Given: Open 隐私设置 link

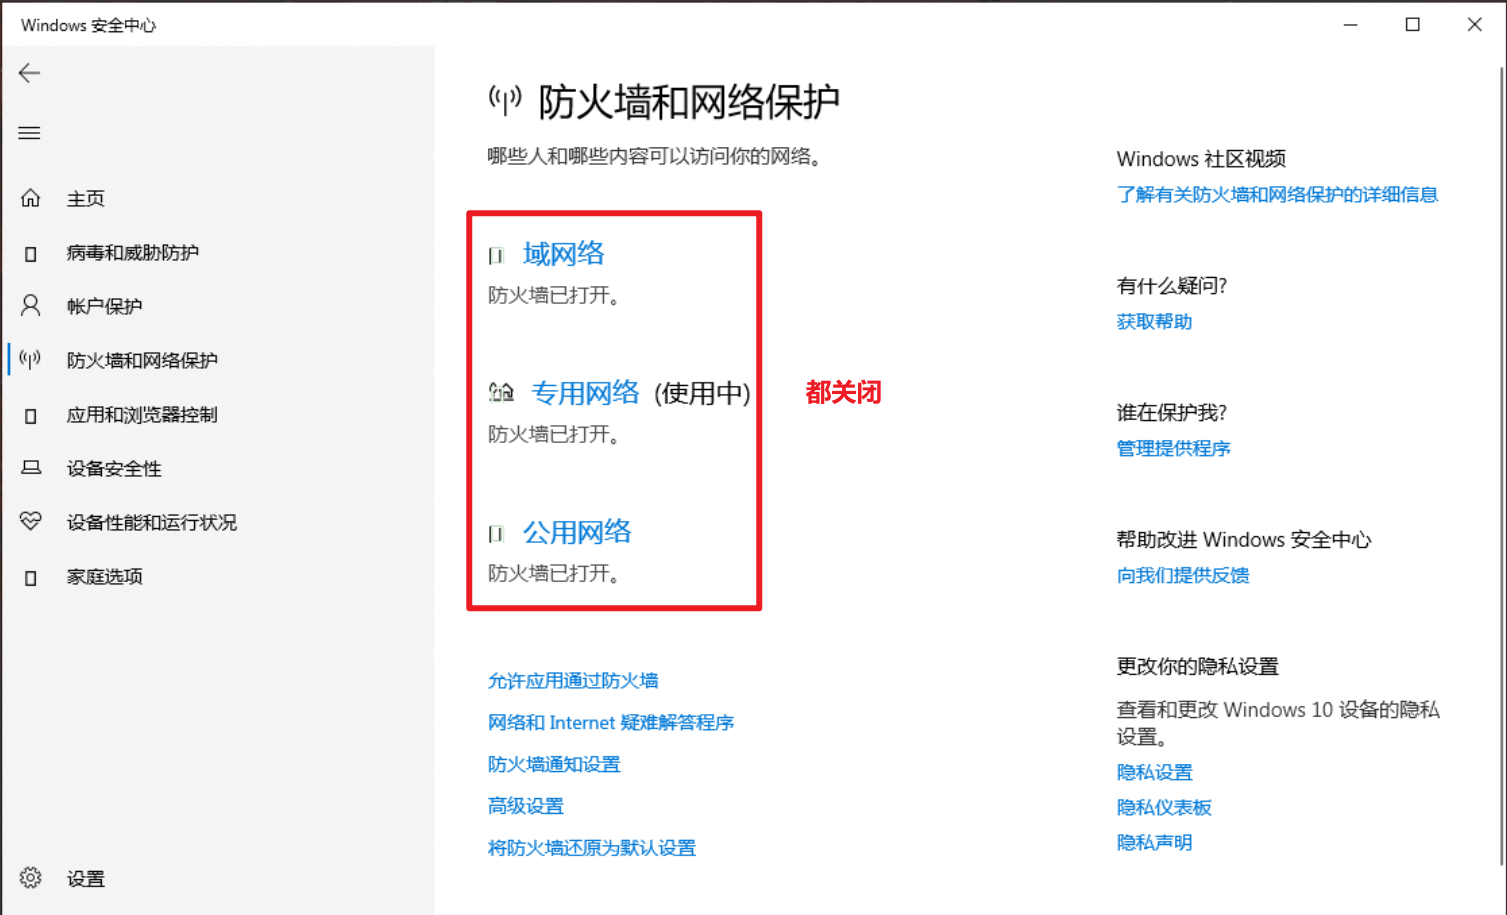Looking at the screenshot, I should point(1154,772).
